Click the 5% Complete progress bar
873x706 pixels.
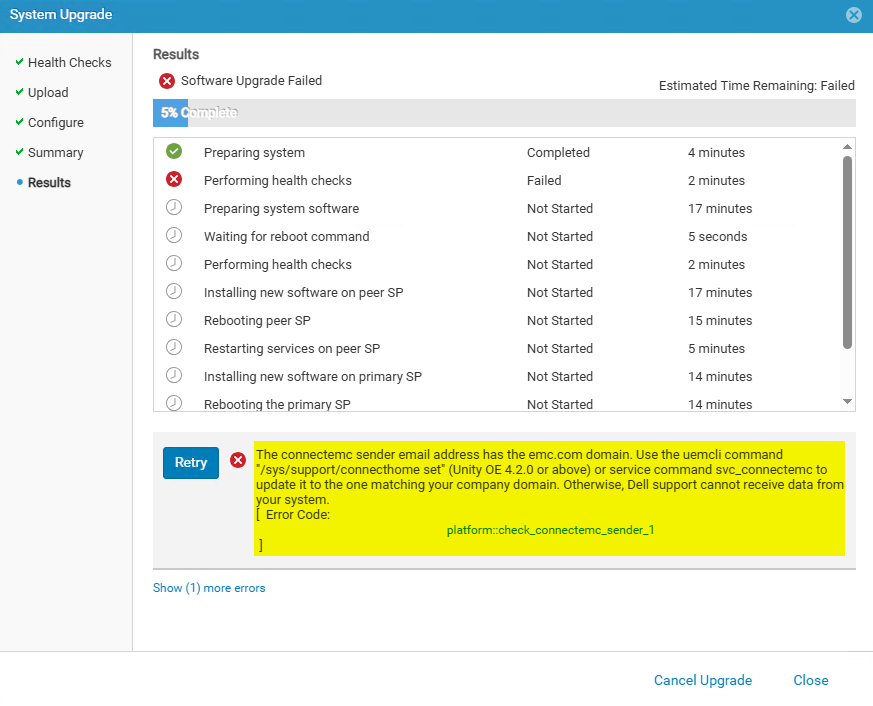click(503, 113)
